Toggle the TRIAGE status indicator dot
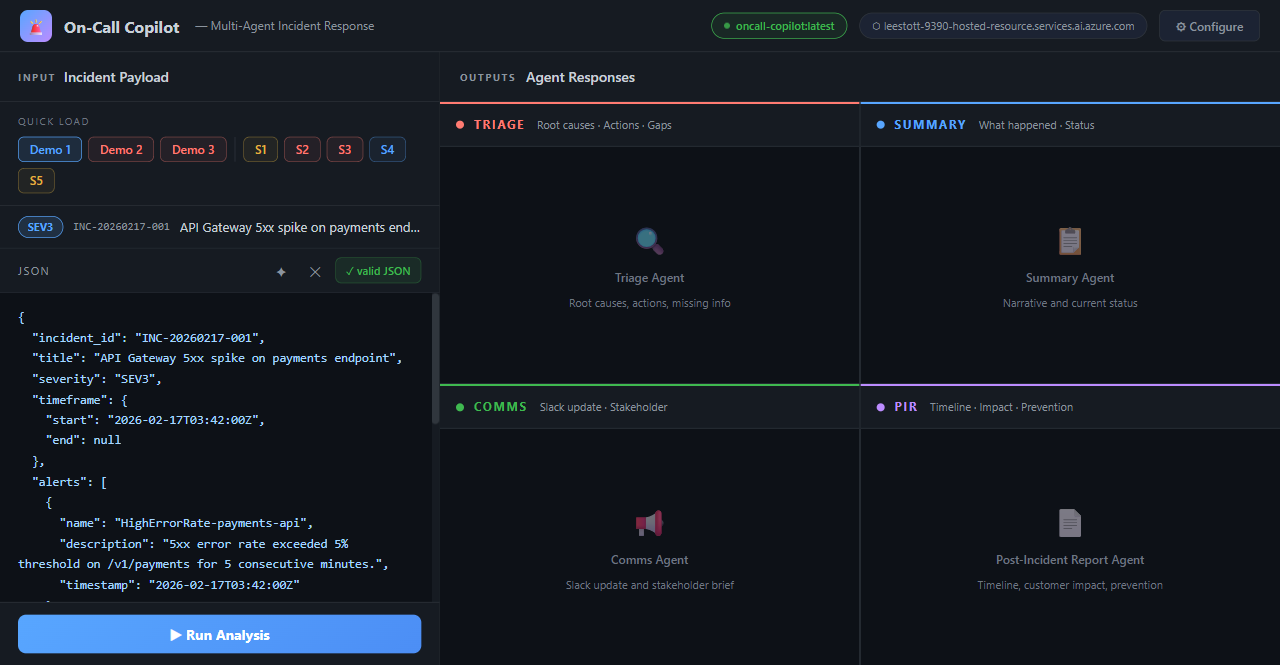Viewport: 1280px width, 665px height. 459,125
